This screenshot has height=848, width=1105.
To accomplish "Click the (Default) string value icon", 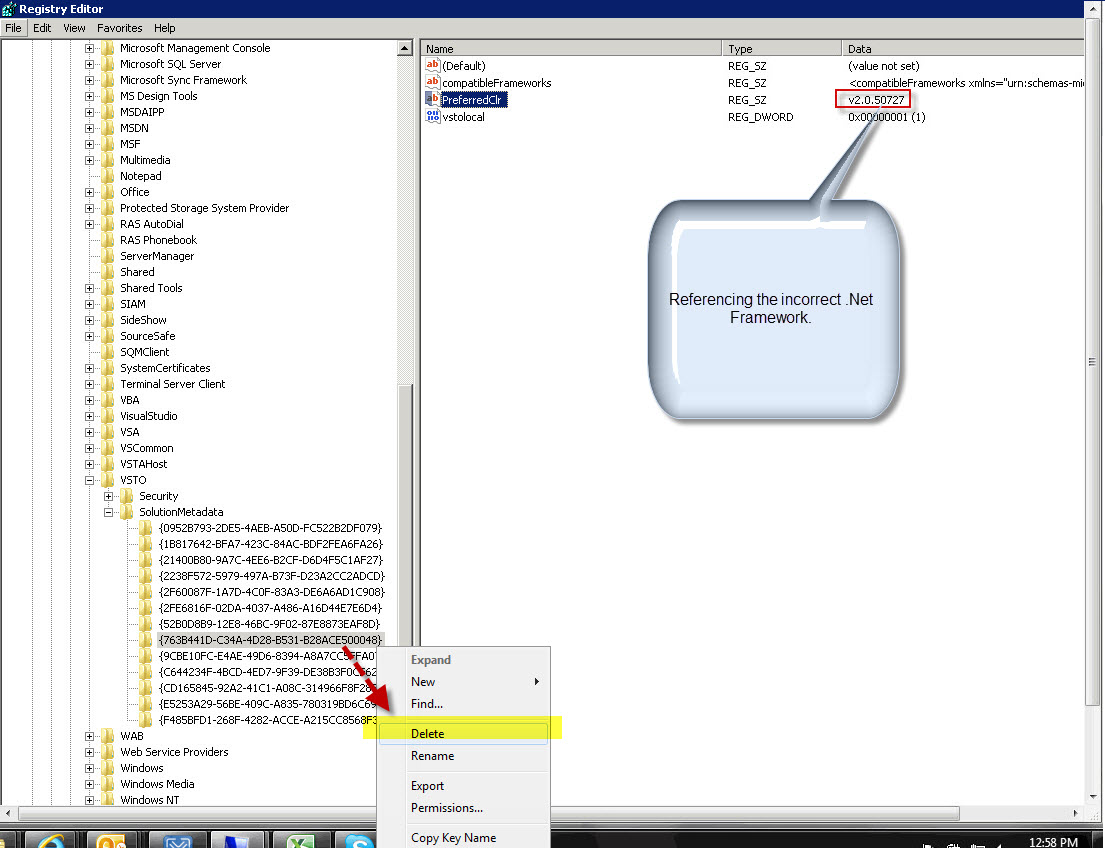I will (x=433, y=66).
